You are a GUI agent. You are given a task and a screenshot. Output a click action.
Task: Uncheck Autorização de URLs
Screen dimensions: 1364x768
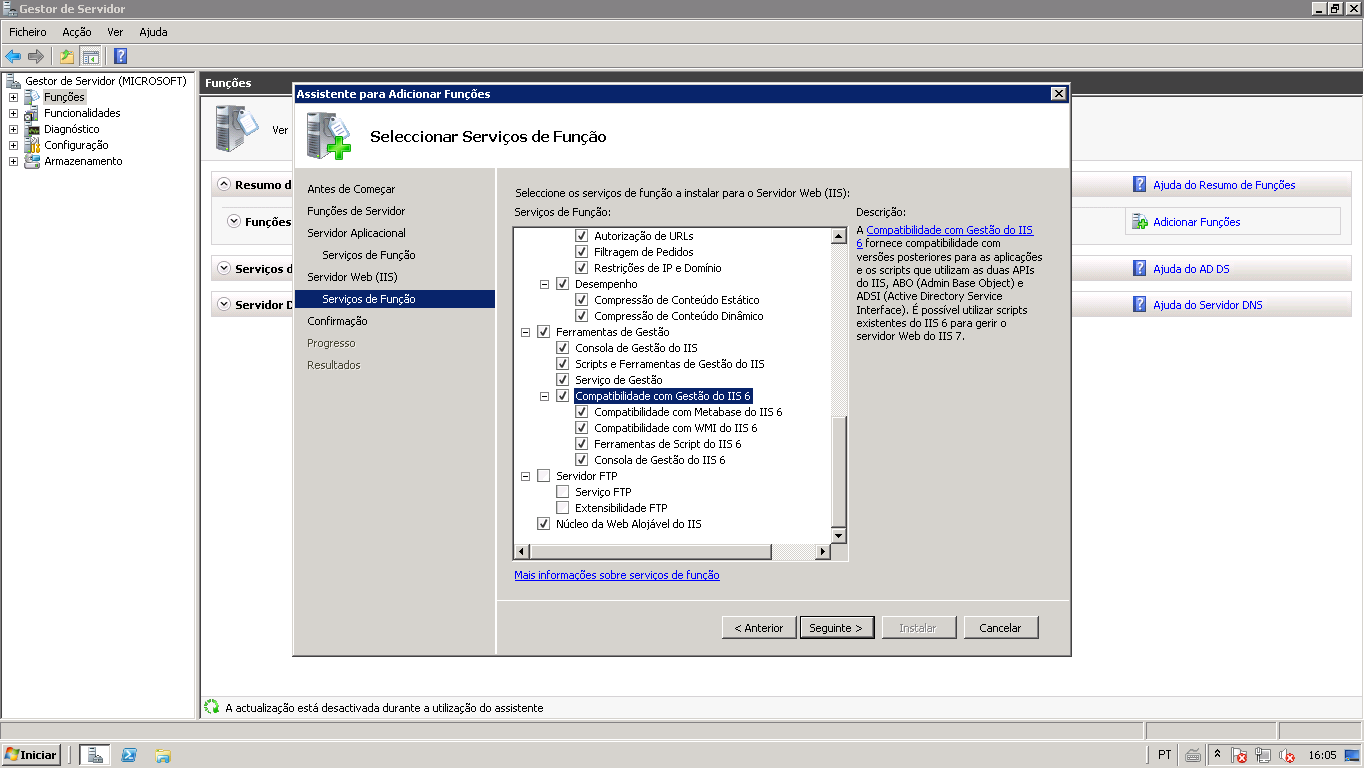click(x=581, y=236)
